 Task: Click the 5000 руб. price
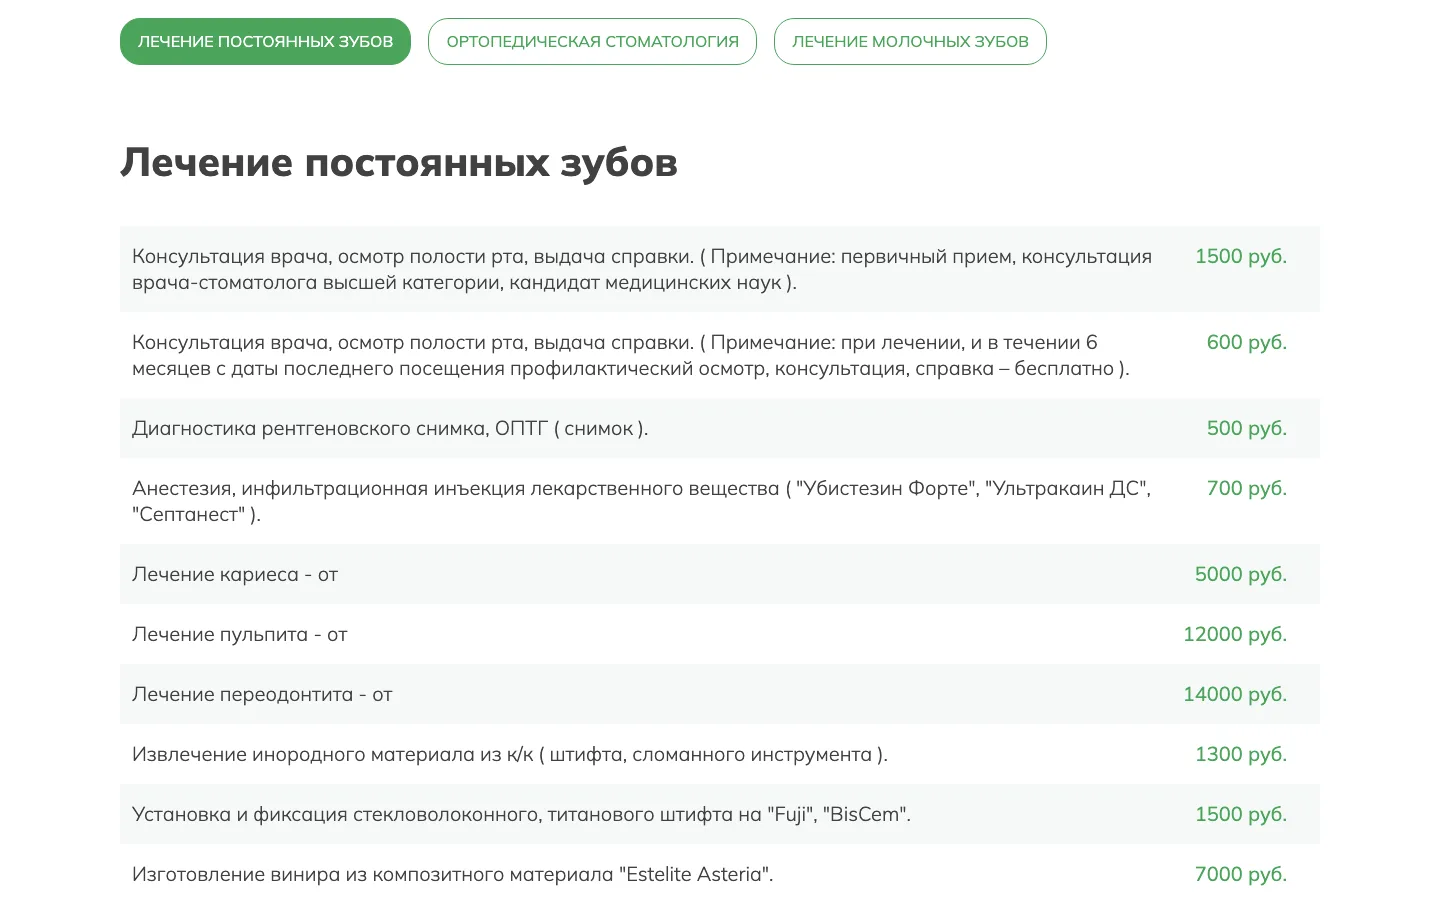(x=1241, y=574)
